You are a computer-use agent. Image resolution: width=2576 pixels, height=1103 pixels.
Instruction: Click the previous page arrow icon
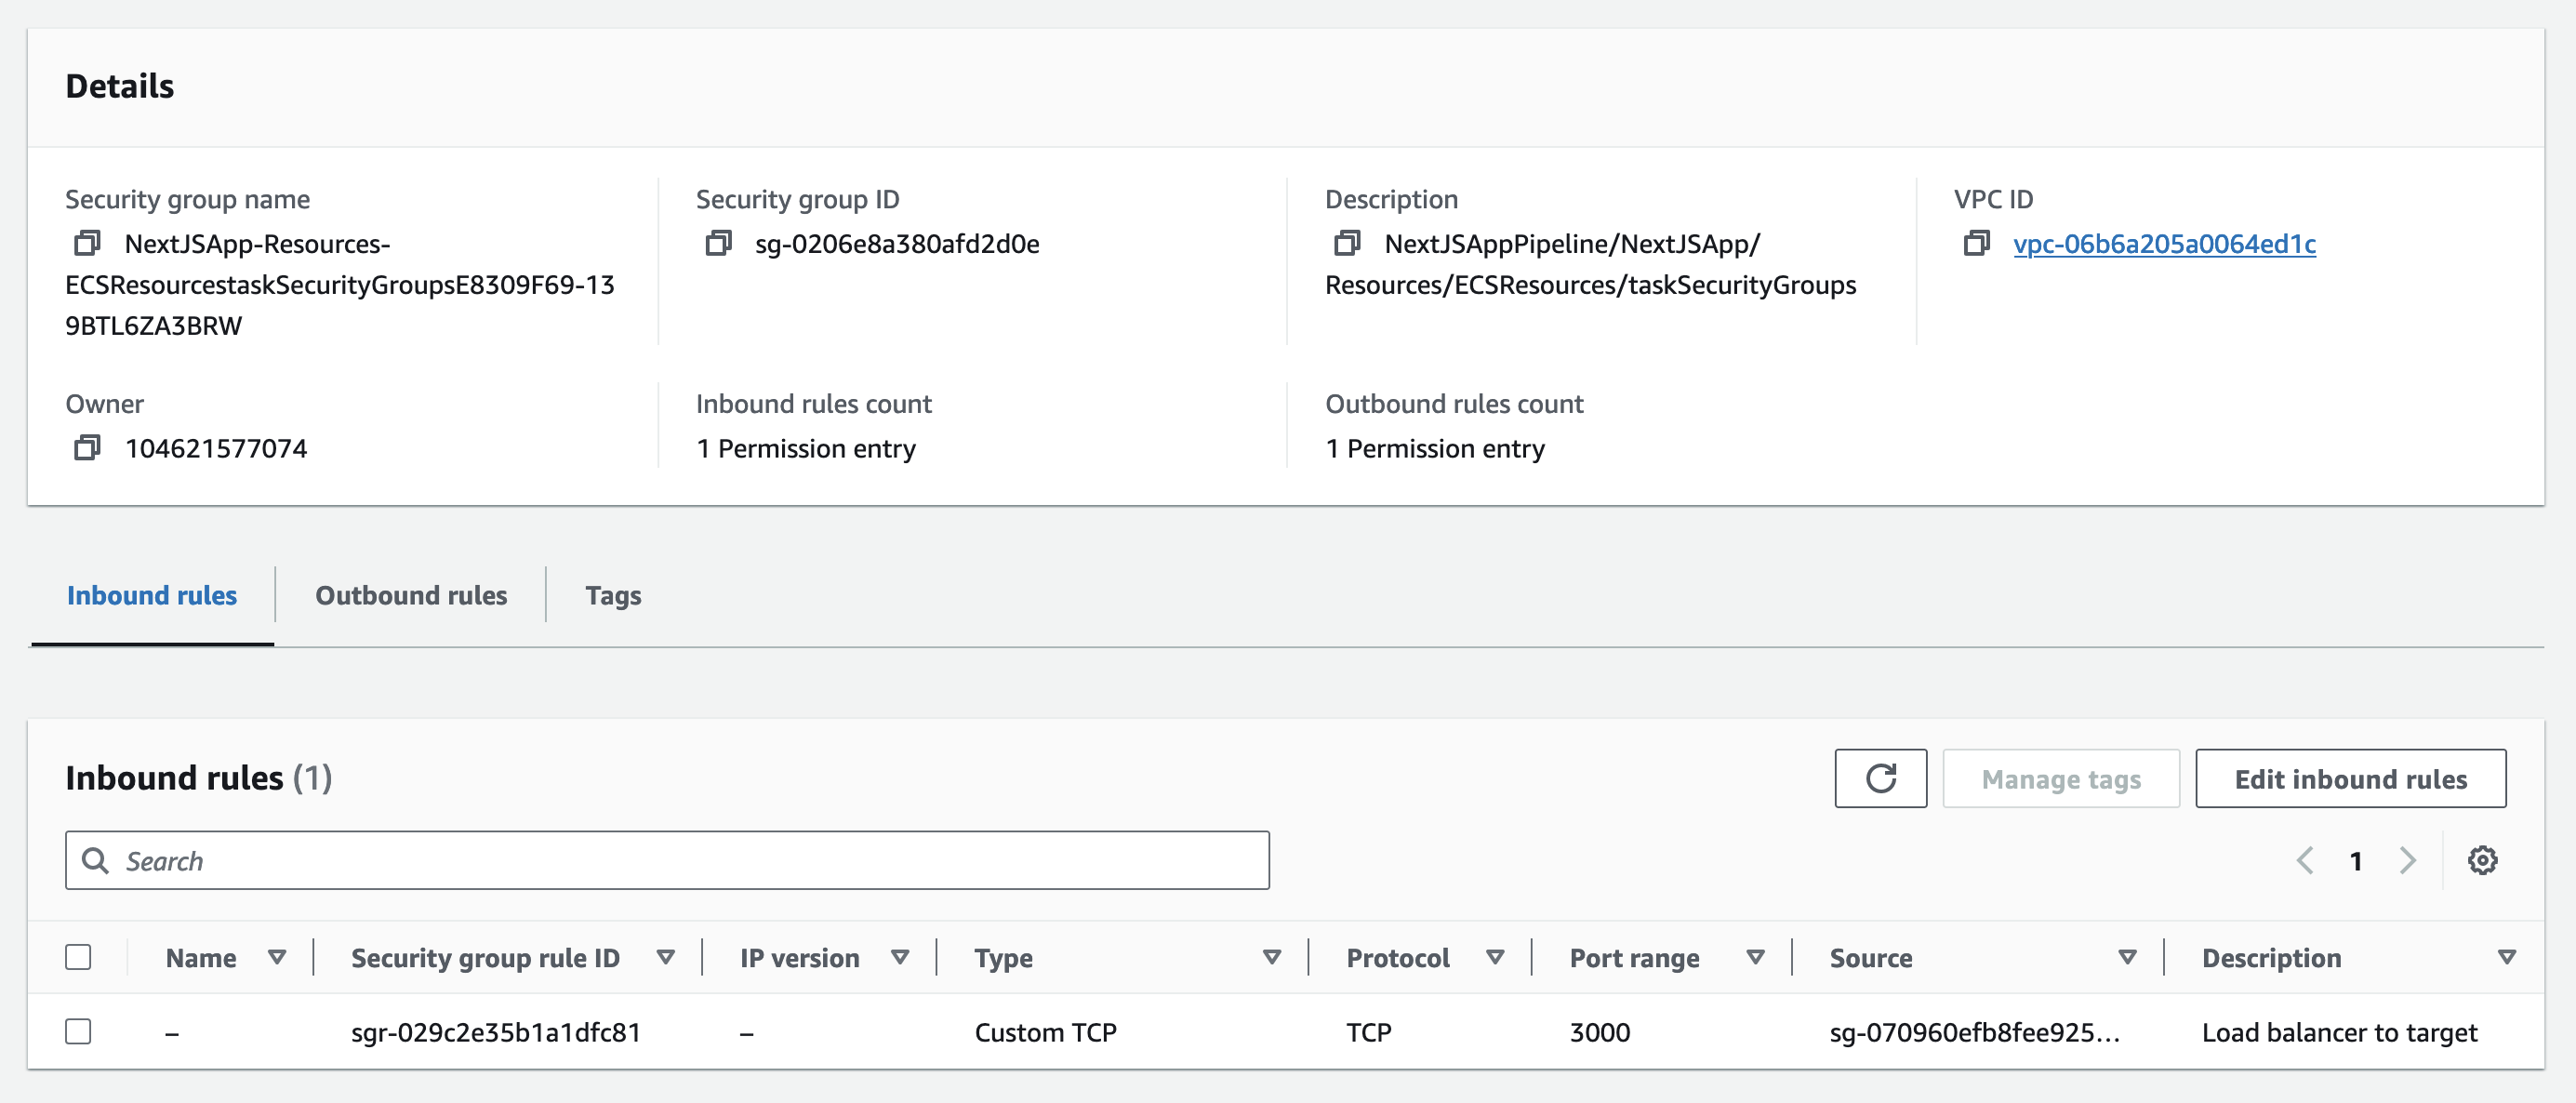pos(2306,859)
